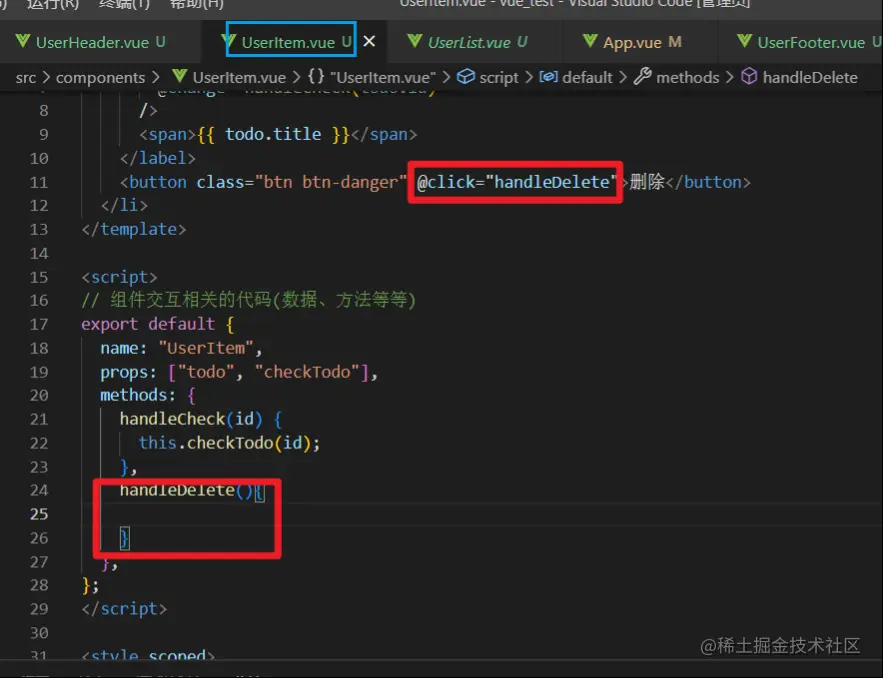The image size is (883, 678).
Task: Click line number 25 in the gutter
Action: pos(39,514)
